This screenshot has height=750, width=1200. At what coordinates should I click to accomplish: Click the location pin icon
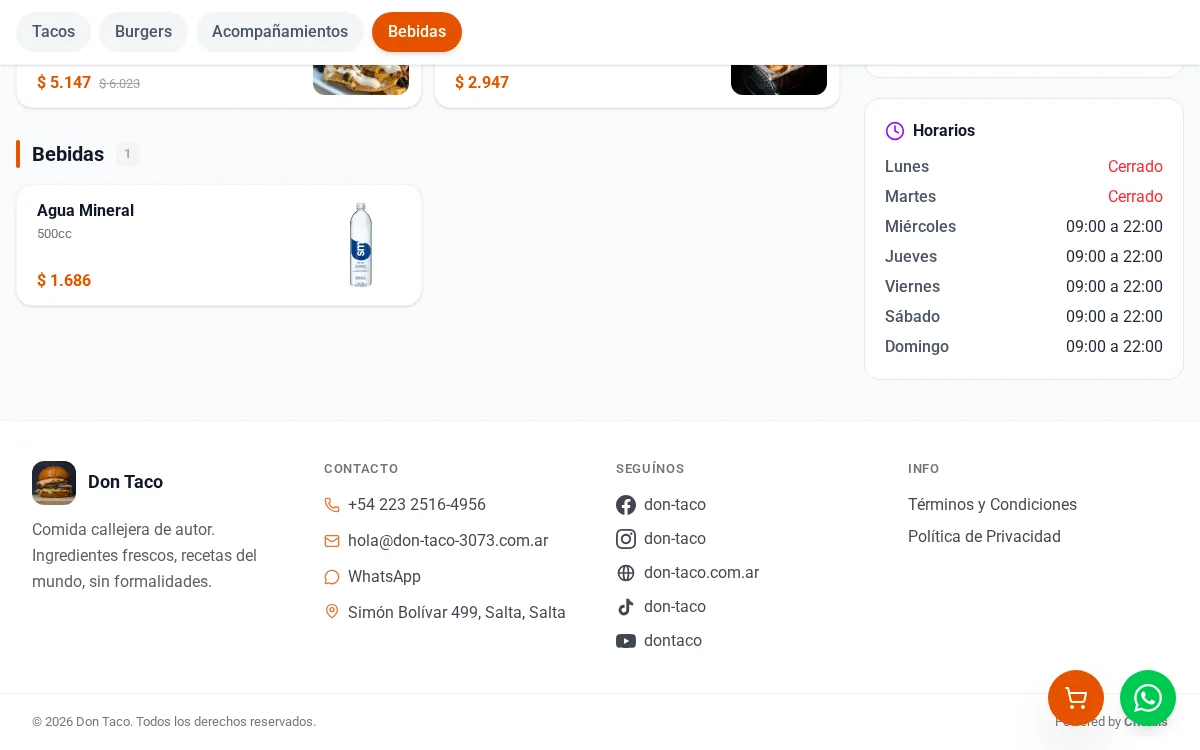tap(332, 611)
